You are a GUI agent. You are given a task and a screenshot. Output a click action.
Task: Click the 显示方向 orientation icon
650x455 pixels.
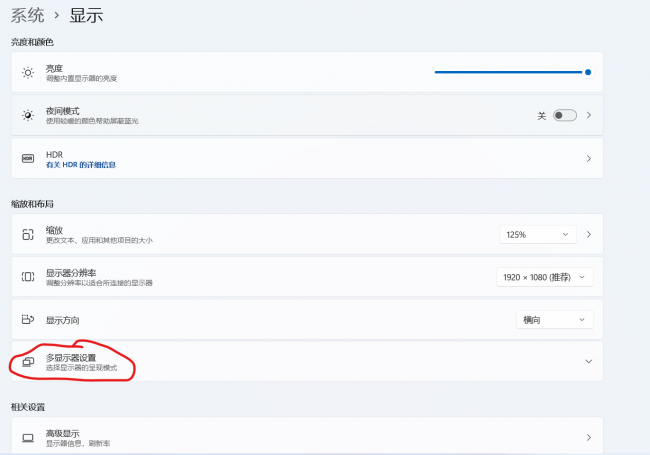point(28,319)
